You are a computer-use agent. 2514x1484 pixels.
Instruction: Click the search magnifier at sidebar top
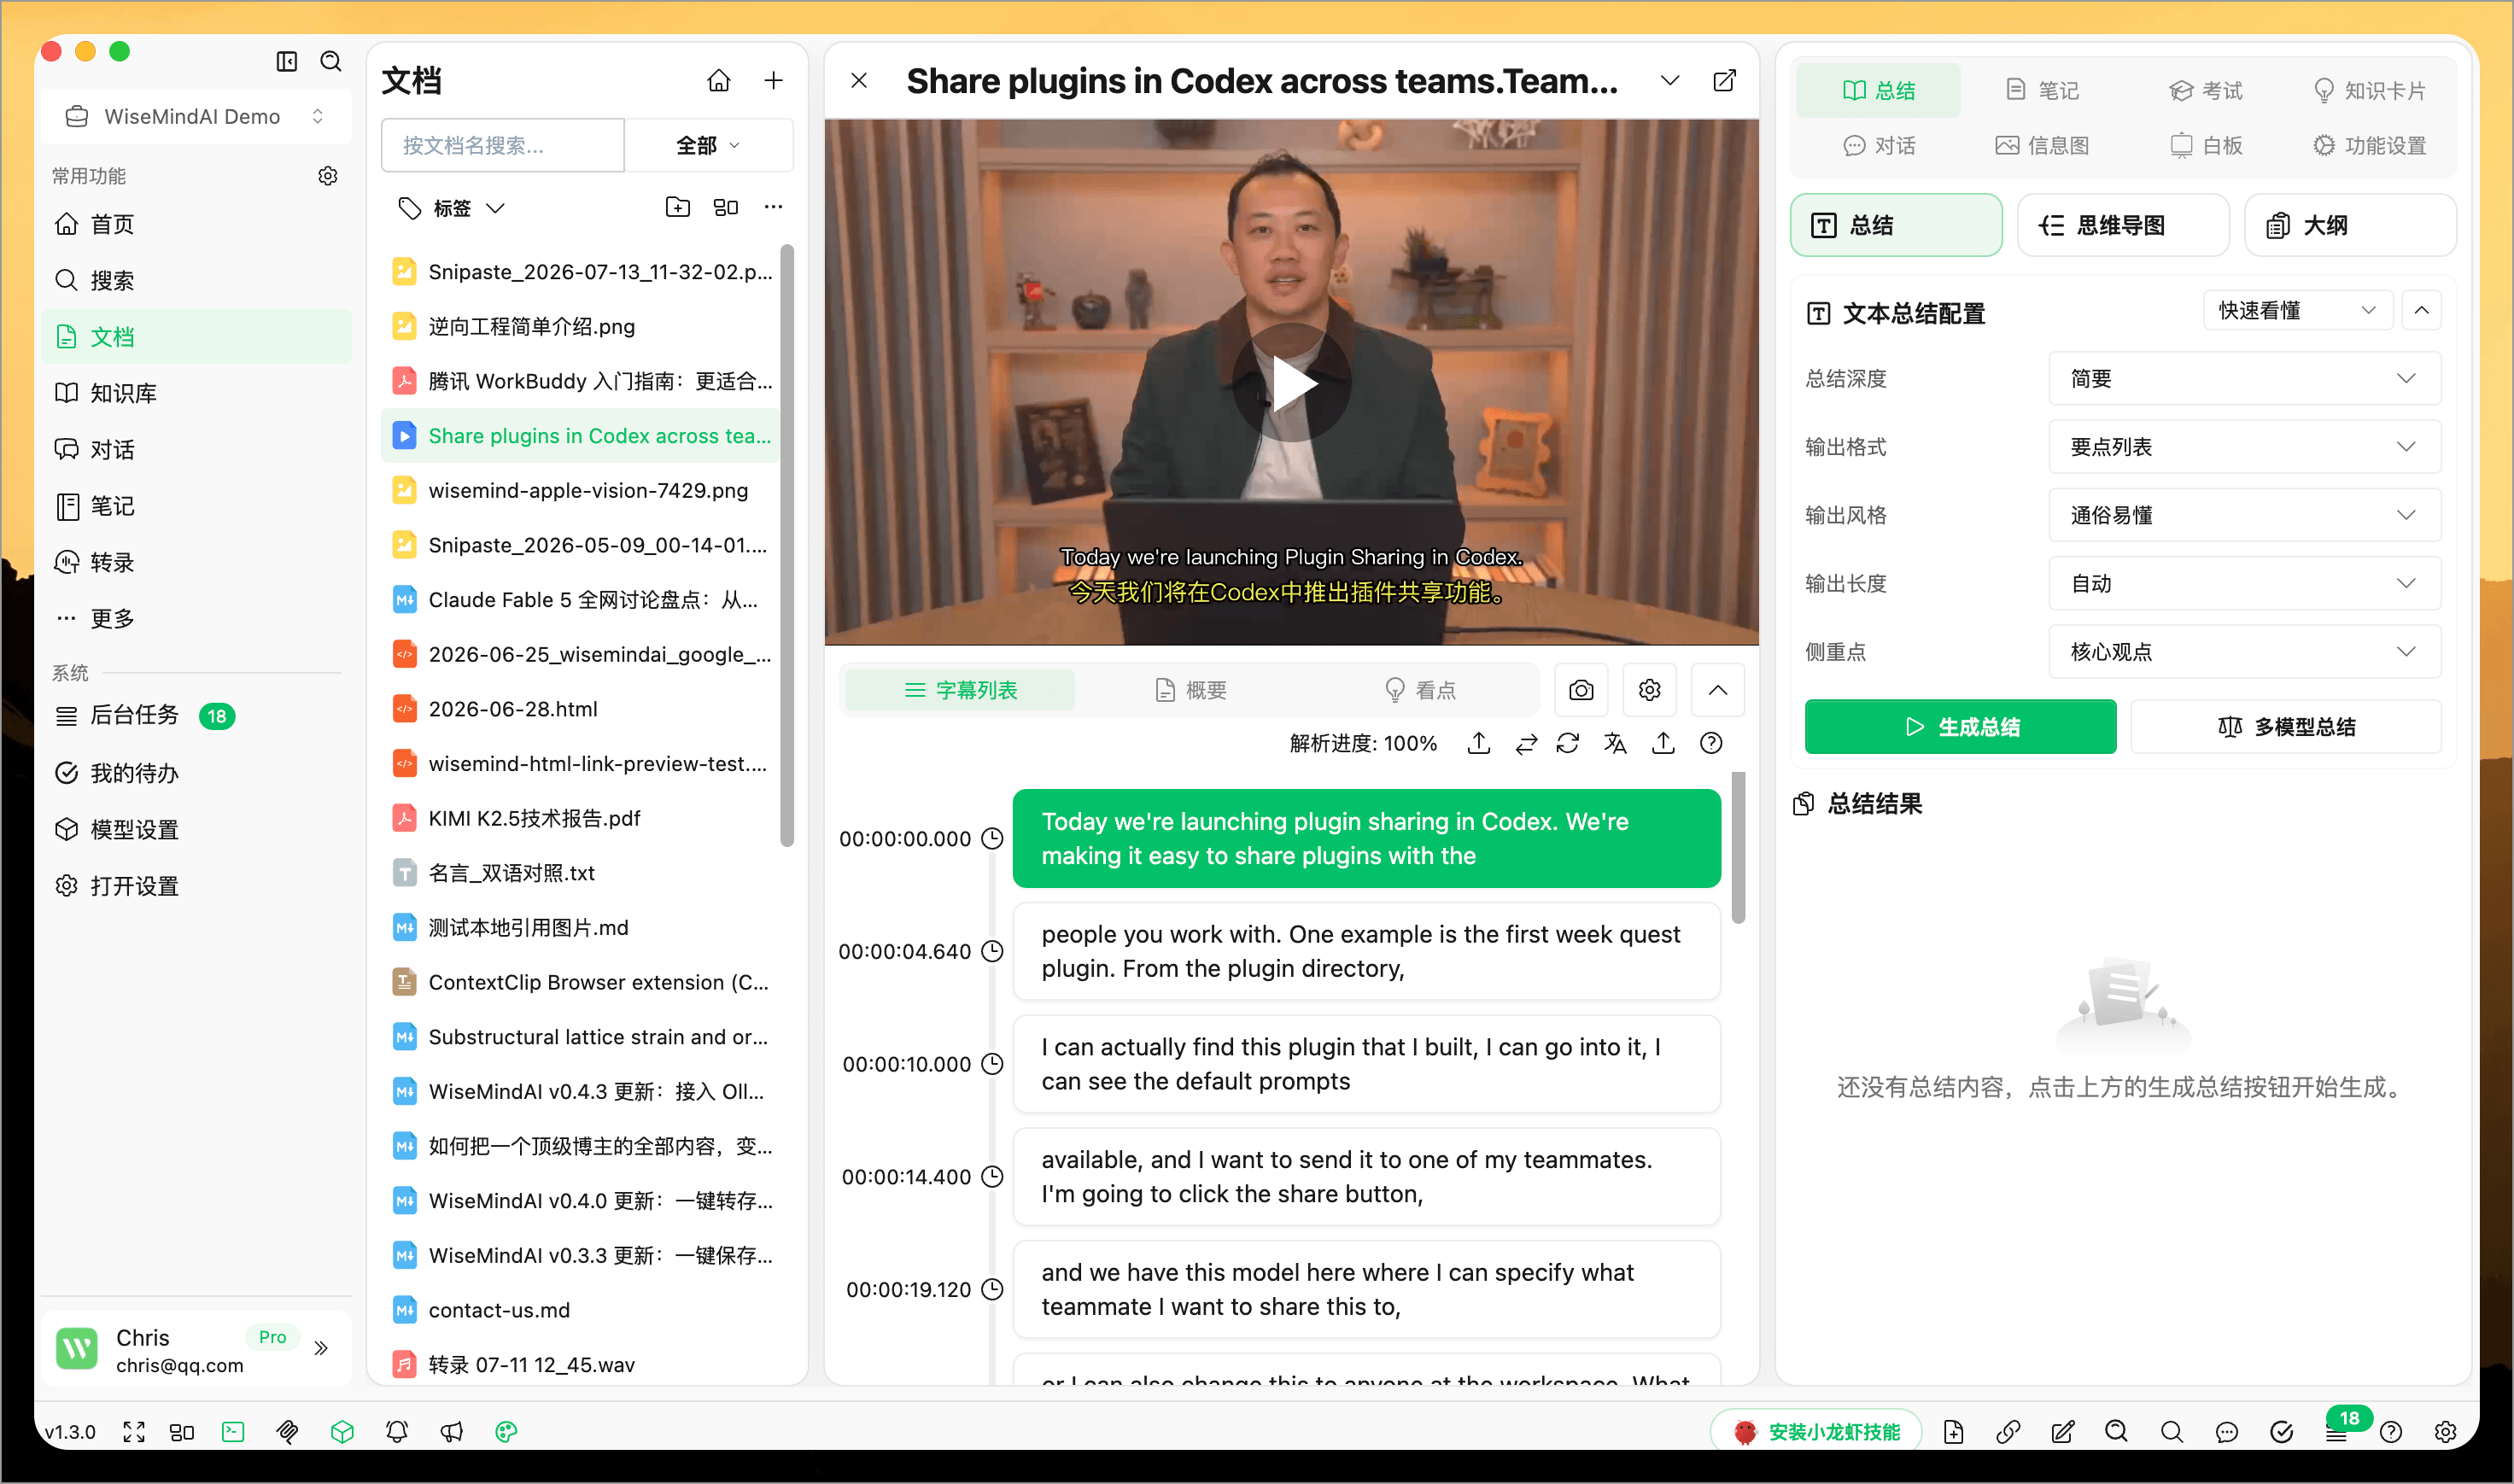tap(331, 61)
